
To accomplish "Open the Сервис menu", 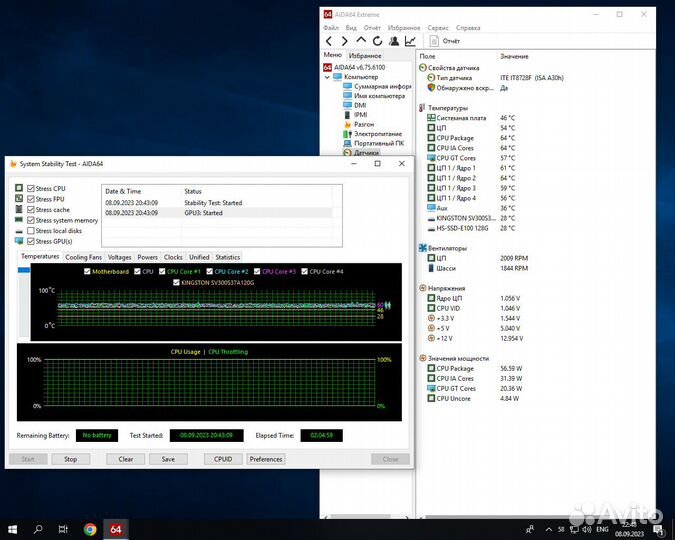I will 437,28.
